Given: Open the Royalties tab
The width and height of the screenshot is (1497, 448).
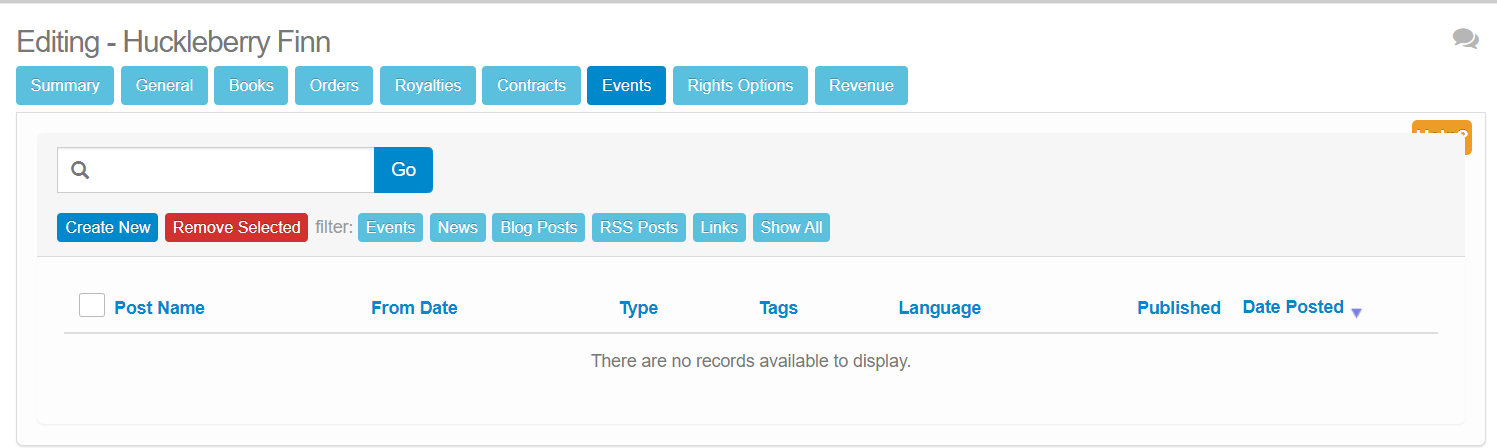Looking at the screenshot, I should click(428, 85).
